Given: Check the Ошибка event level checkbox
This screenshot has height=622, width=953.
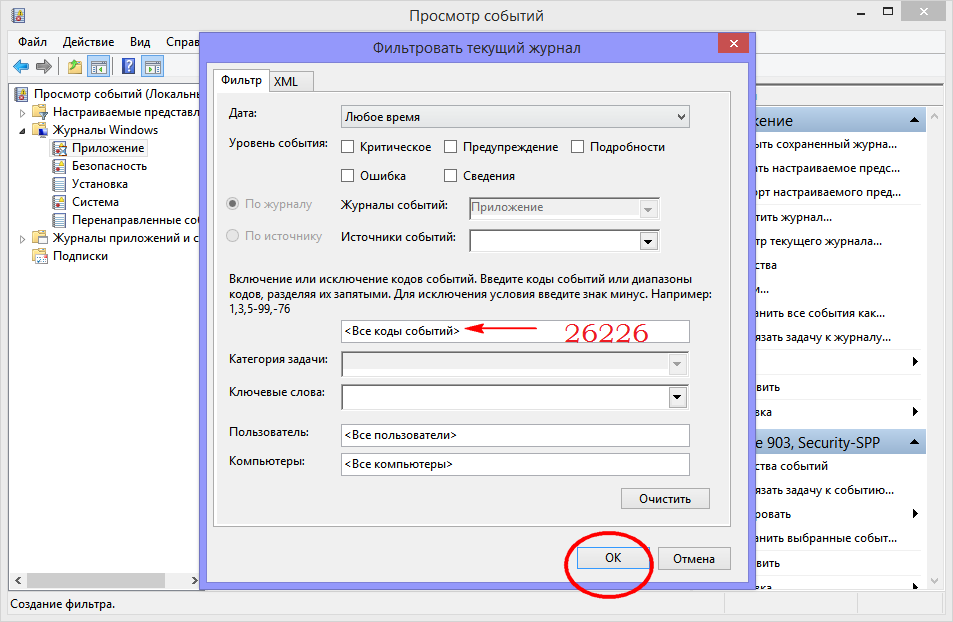Looking at the screenshot, I should point(348,176).
